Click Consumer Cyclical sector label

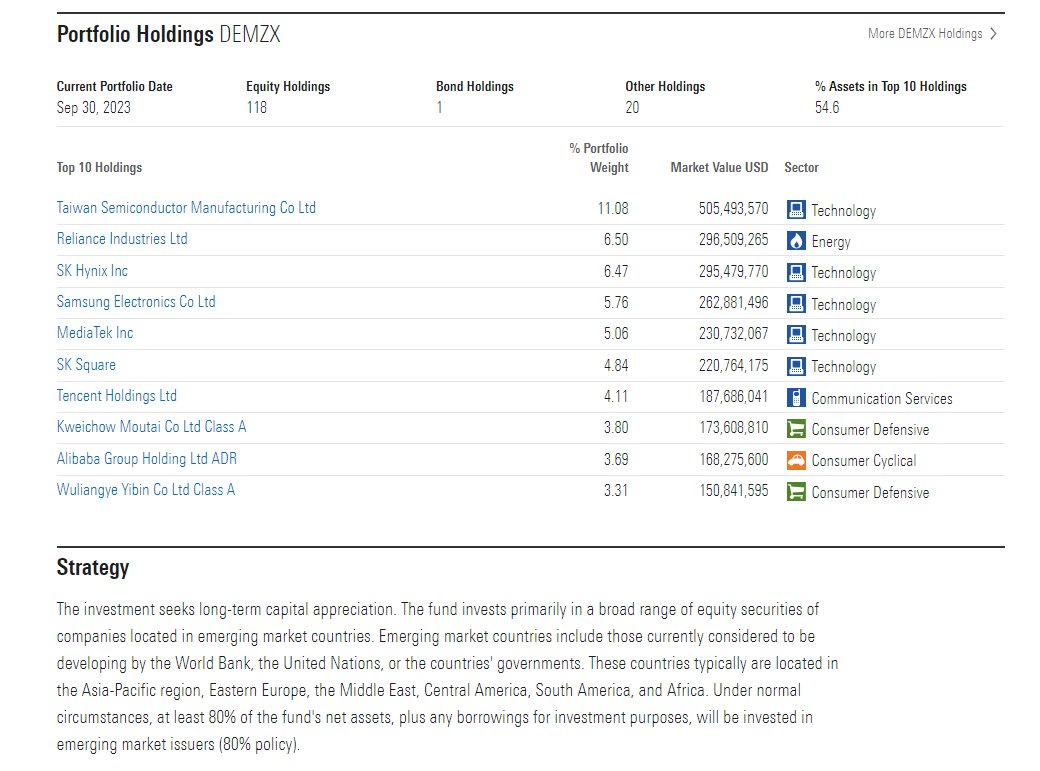pyautogui.click(x=864, y=461)
